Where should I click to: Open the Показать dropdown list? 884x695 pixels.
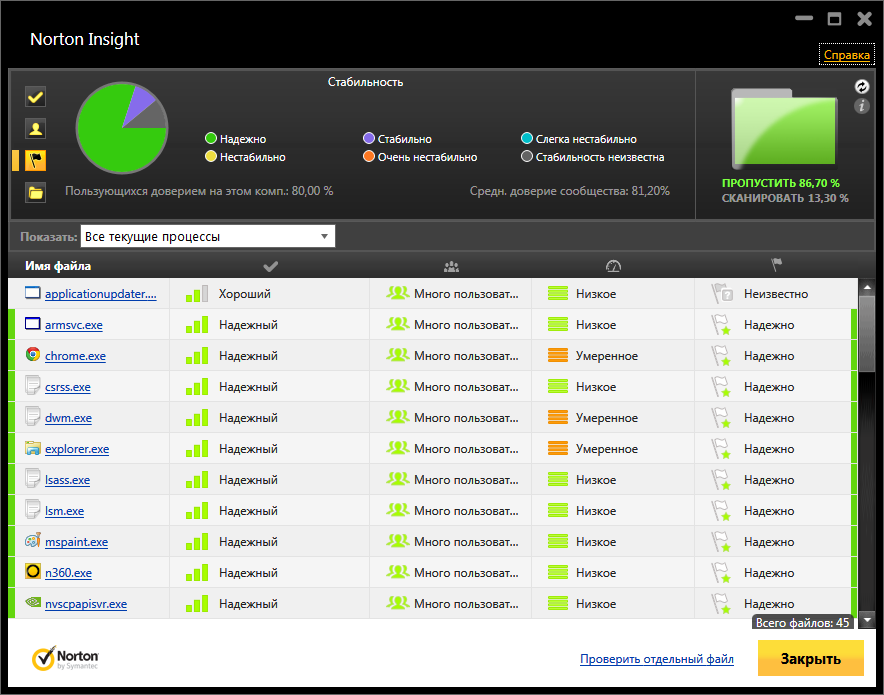[208, 236]
